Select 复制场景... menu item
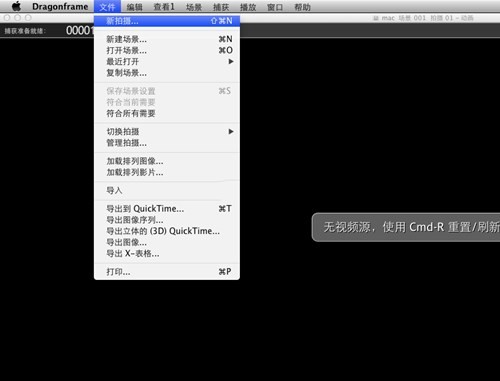500x381 pixels. tap(167, 73)
